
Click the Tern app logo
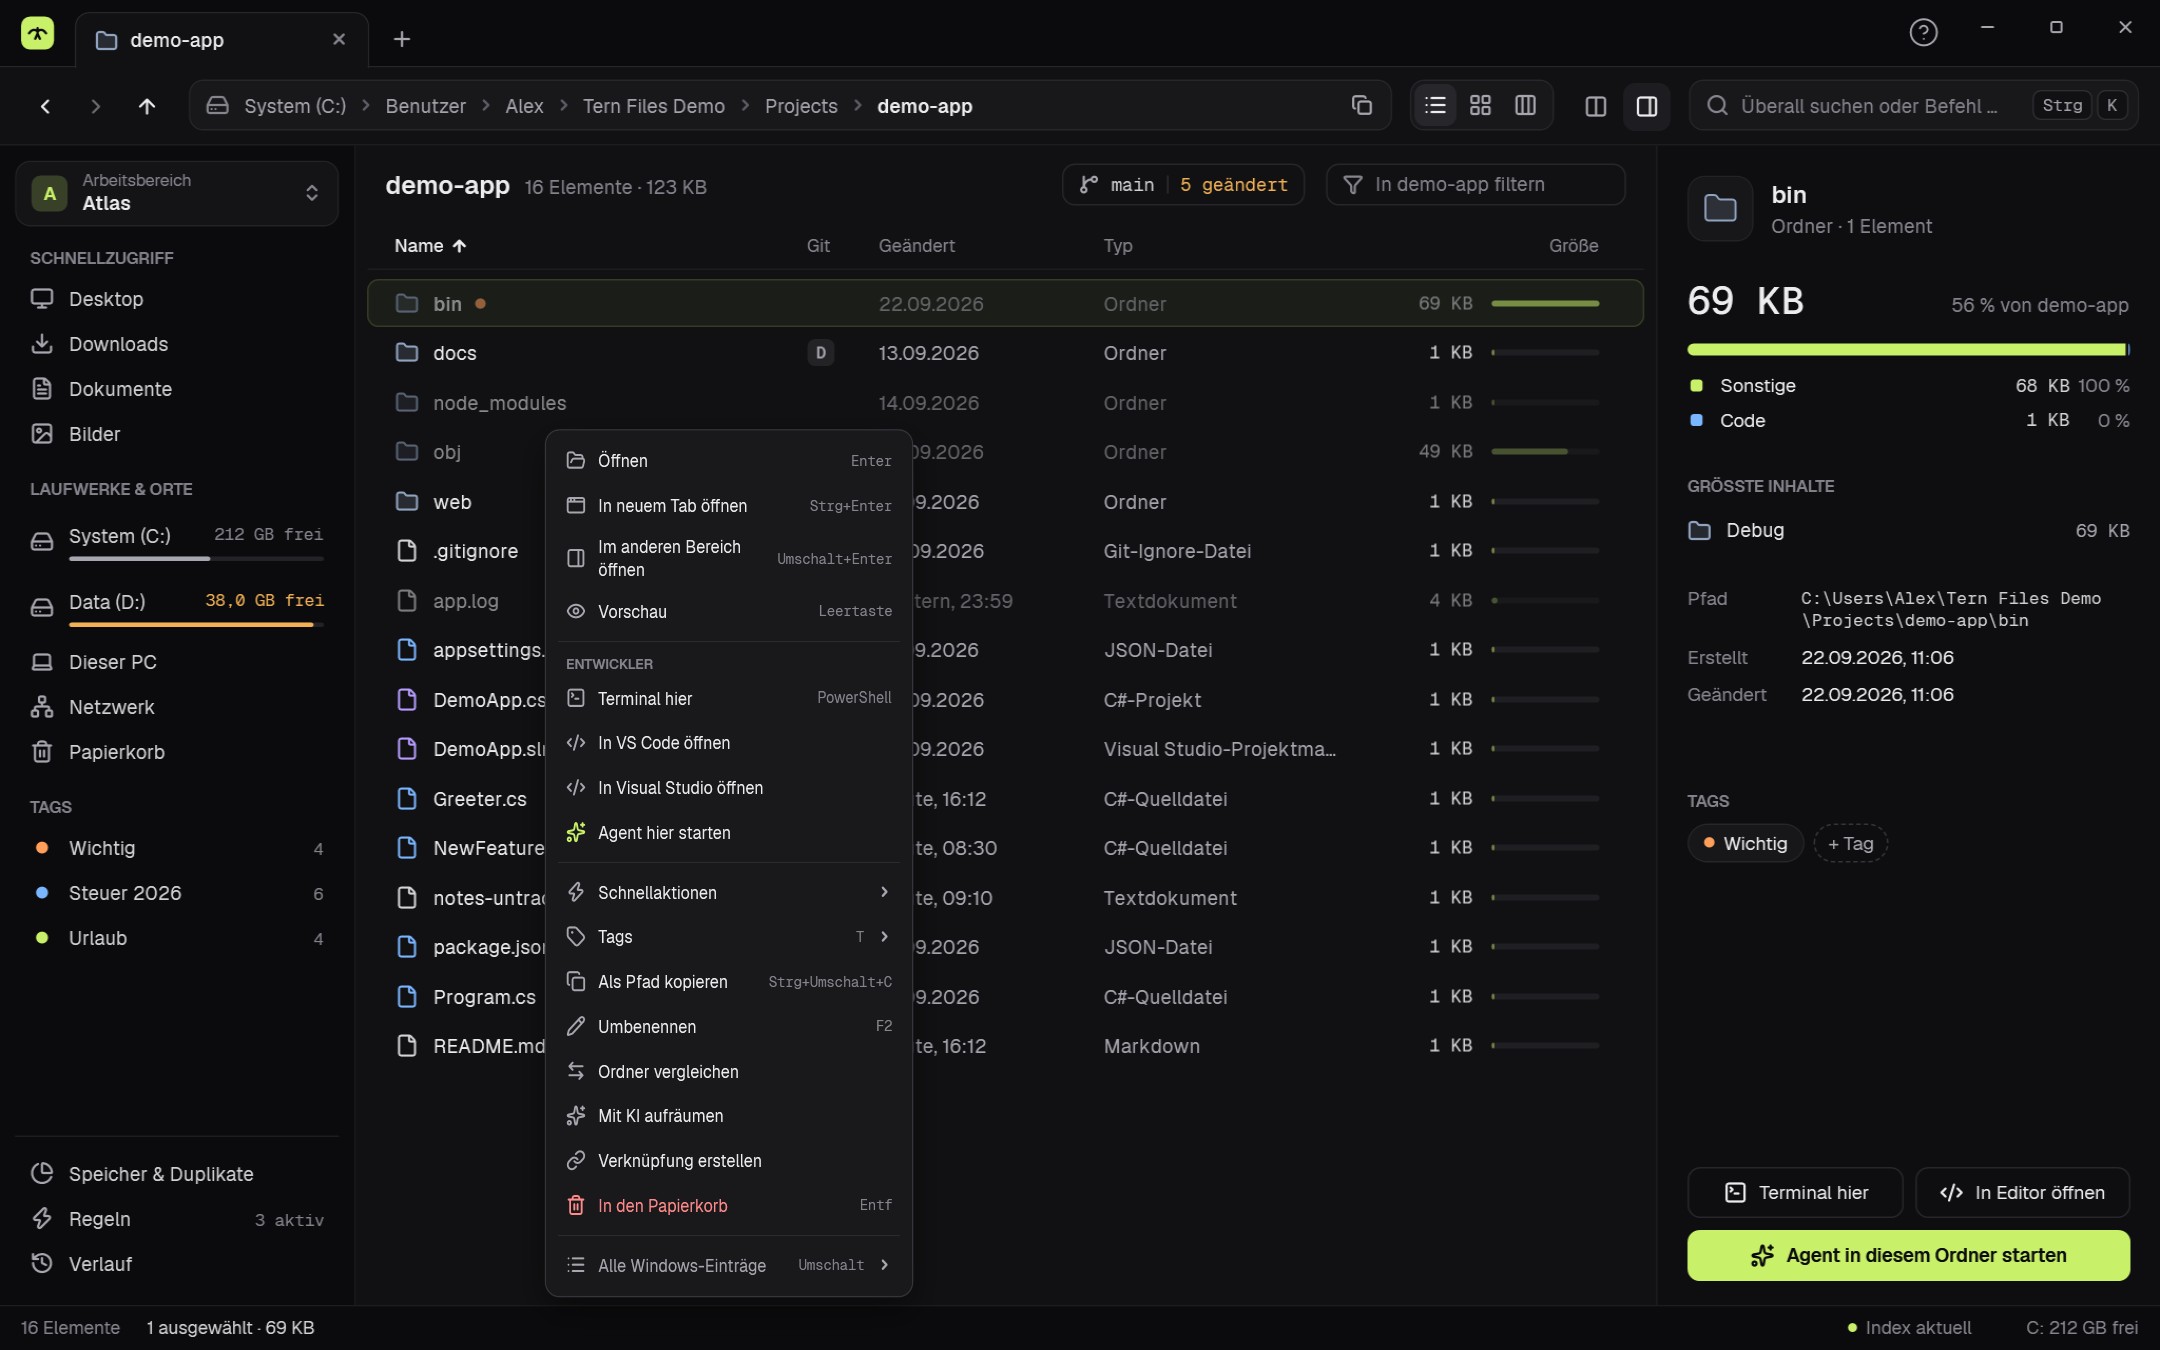(37, 34)
